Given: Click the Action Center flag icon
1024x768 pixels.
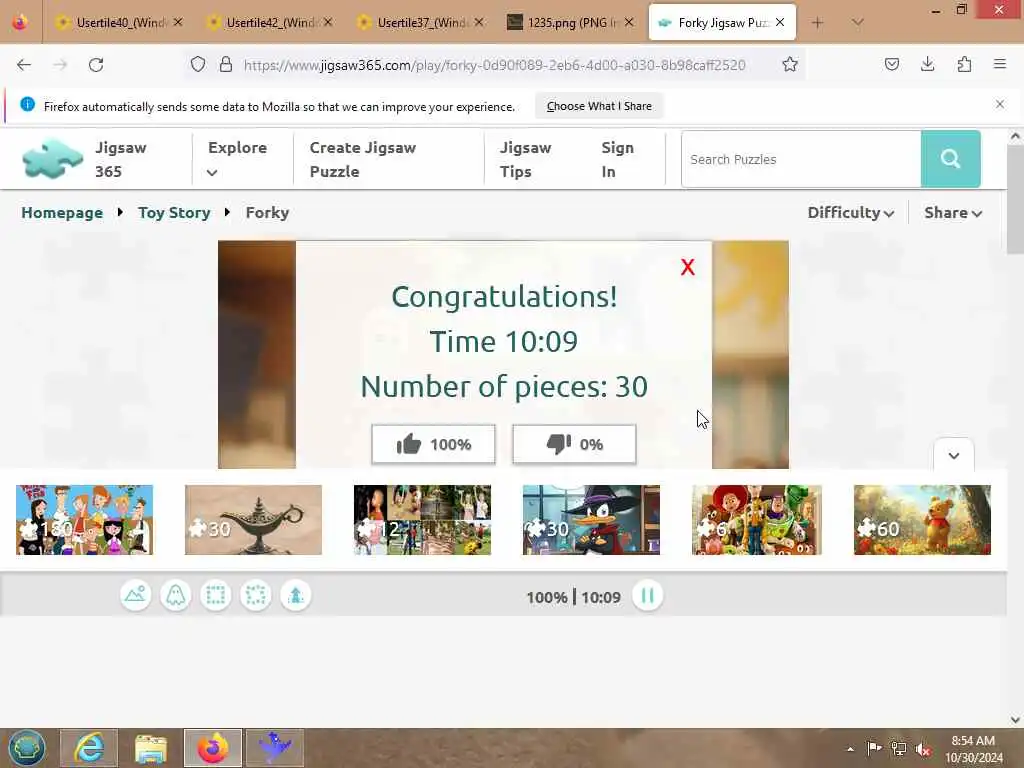Looking at the screenshot, I should [873, 749].
